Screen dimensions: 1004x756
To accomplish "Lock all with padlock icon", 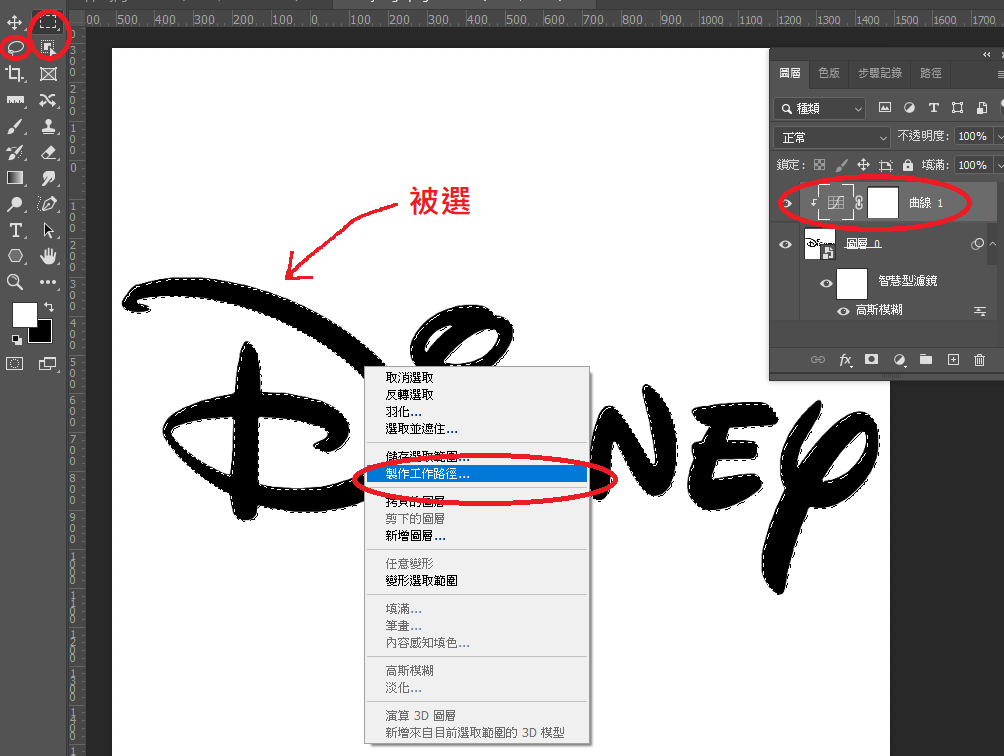I will [x=907, y=165].
